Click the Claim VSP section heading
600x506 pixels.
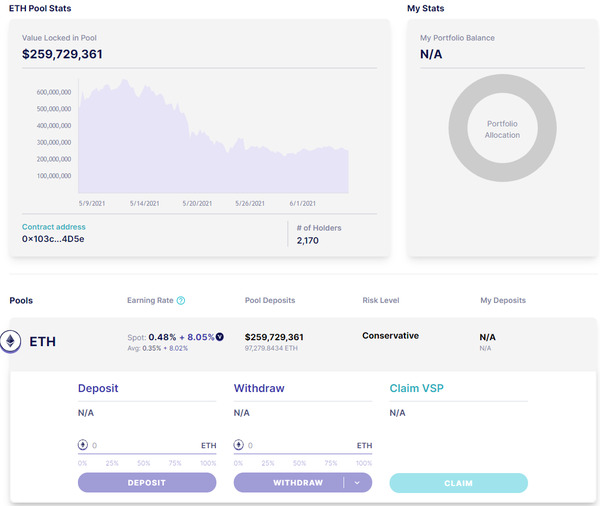[416, 388]
